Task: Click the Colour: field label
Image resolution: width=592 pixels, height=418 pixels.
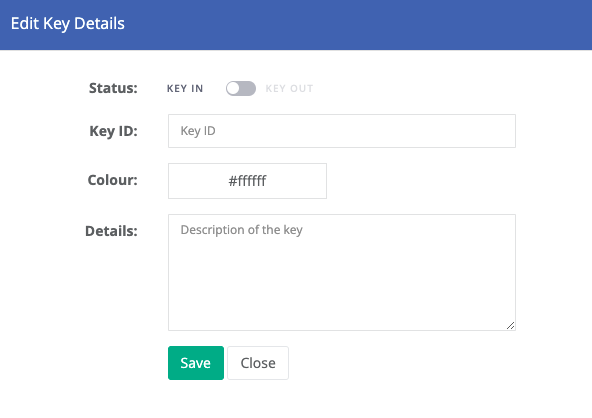Action: [113, 180]
